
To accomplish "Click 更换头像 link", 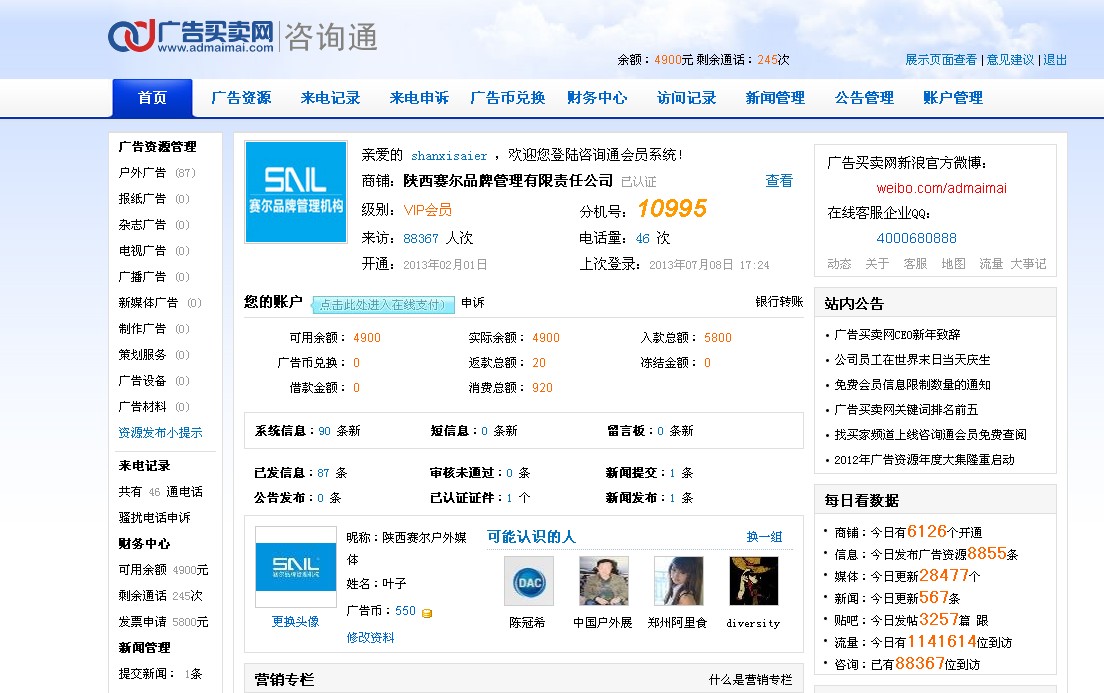I will pyautogui.click(x=296, y=622).
